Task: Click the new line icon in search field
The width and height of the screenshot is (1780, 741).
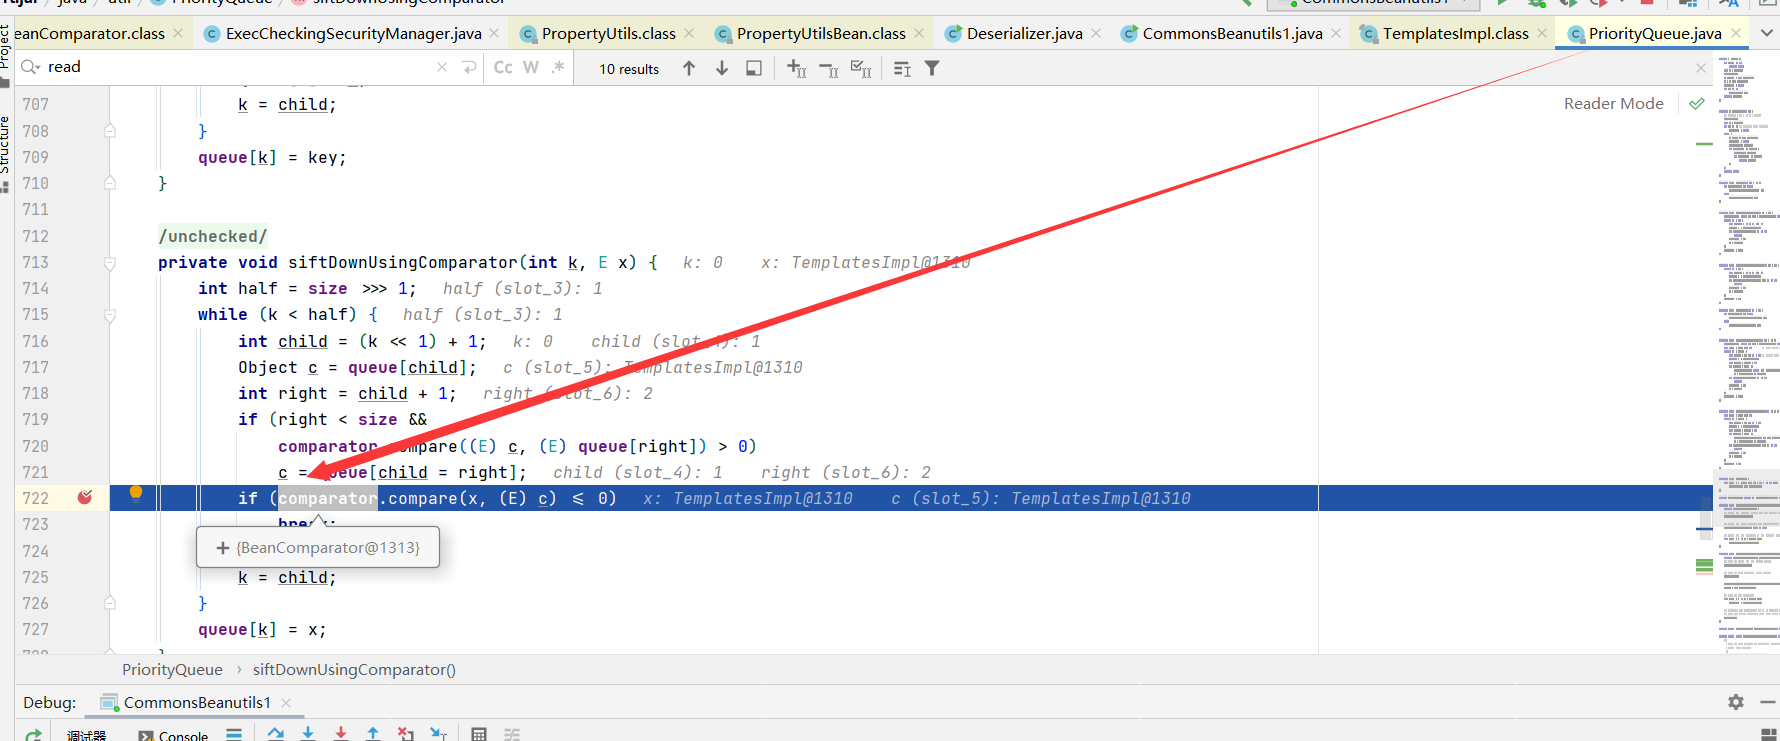Action: point(470,67)
